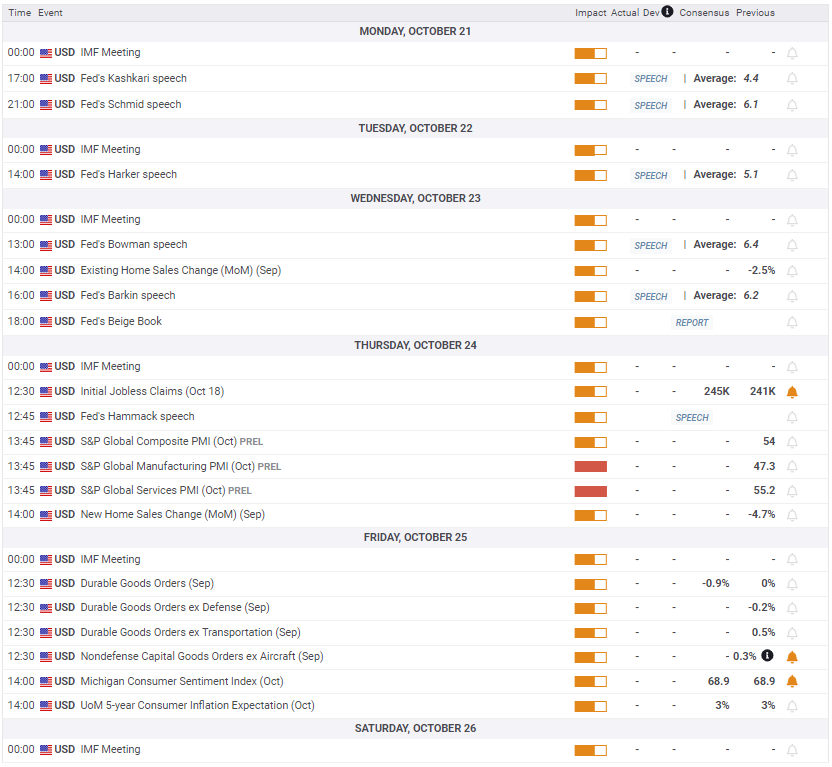832x767 pixels.
Task: Toggle orange alert bell for Nondefense Capital Goods
Action: point(792,657)
